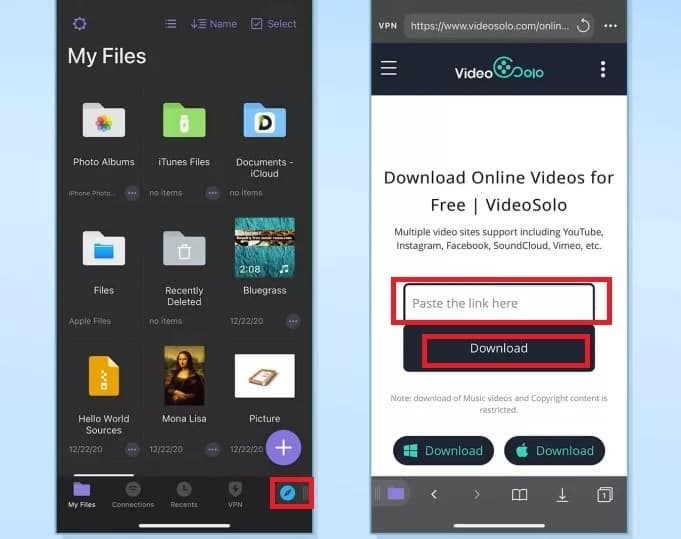Open browser three-dot more menu
The width and height of the screenshot is (681, 539).
[x=610, y=26]
